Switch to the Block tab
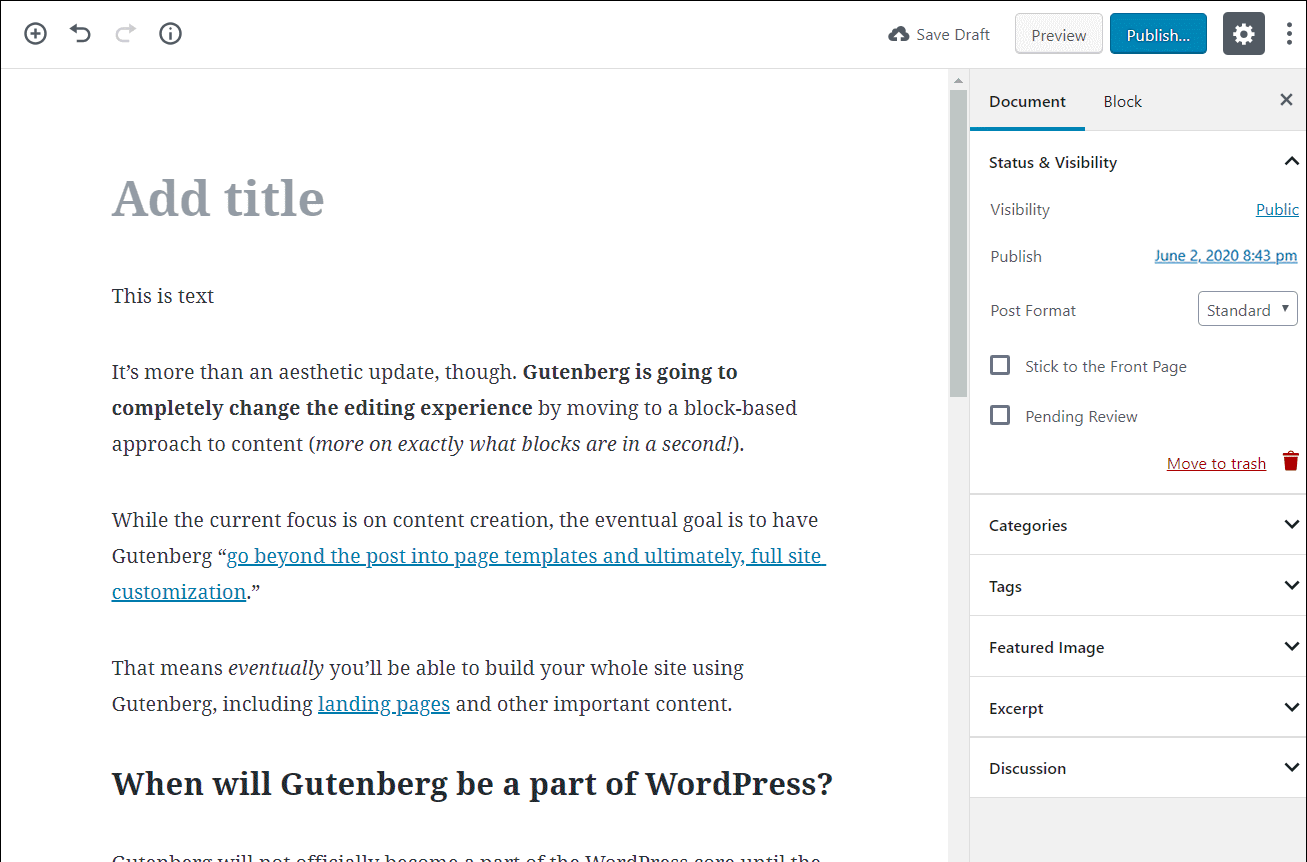Screen dimensions: 1307x862 tap(1122, 101)
